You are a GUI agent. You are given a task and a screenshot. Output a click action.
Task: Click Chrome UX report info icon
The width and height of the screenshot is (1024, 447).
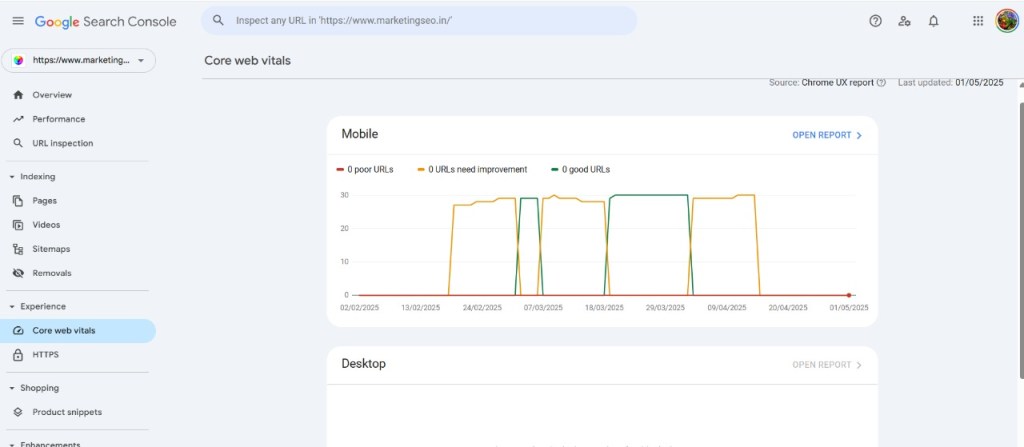point(881,83)
